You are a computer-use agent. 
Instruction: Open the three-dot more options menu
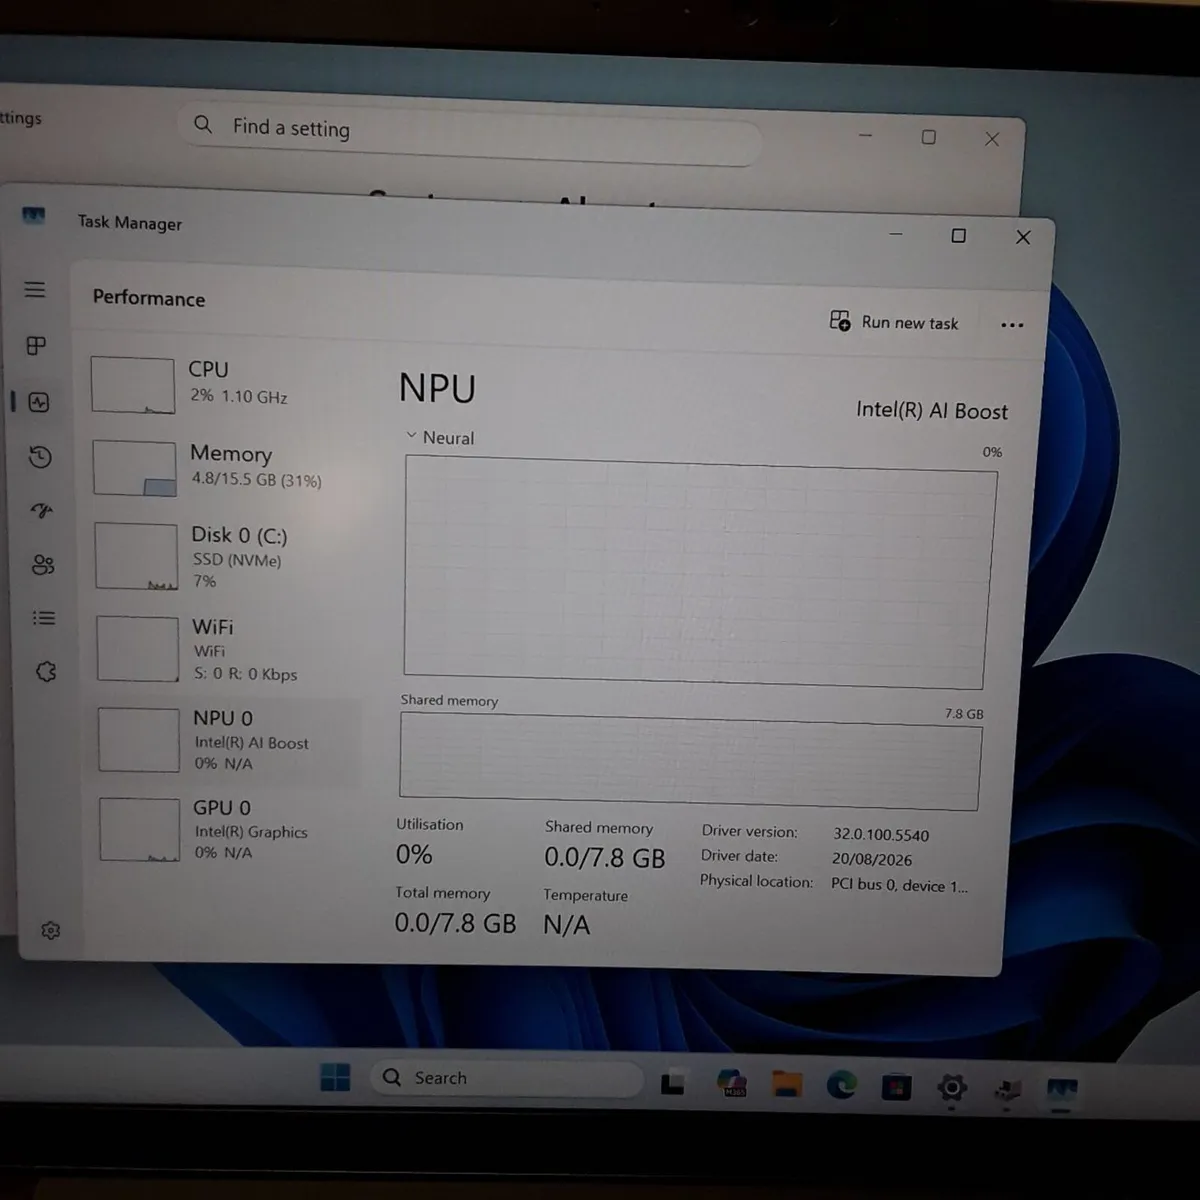[x=1012, y=325]
